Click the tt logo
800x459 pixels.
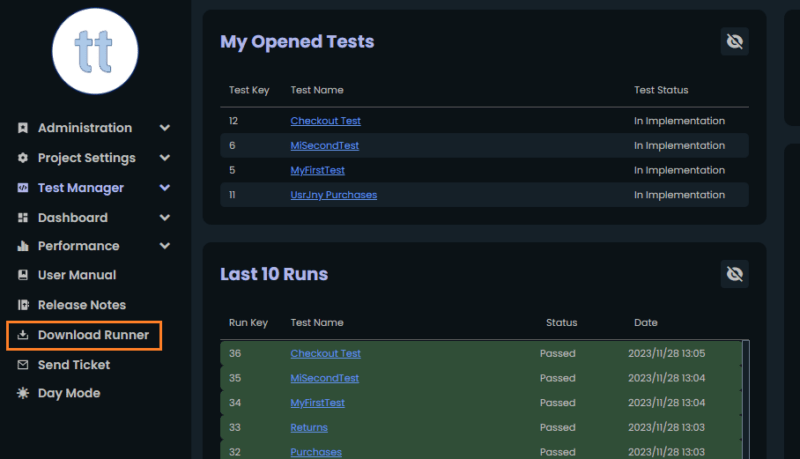point(95,51)
